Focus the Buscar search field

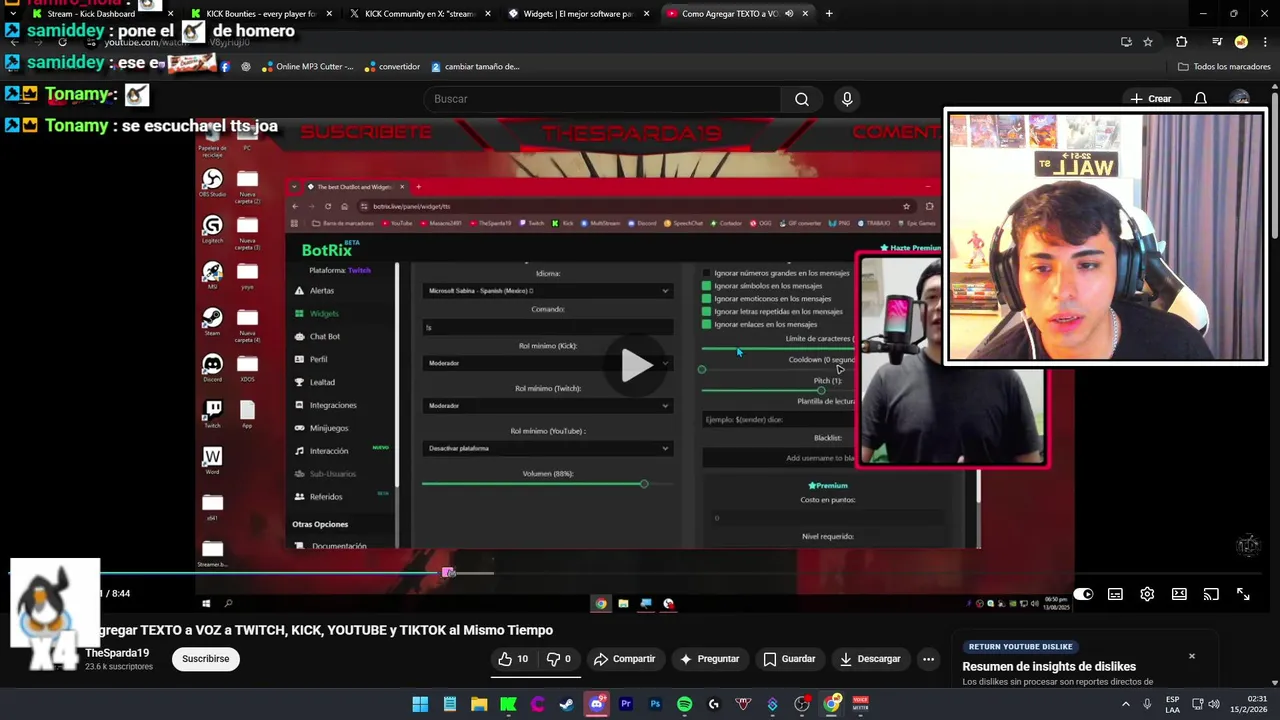coord(602,99)
